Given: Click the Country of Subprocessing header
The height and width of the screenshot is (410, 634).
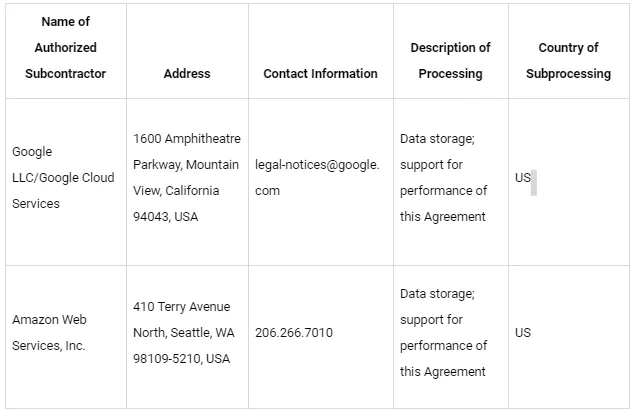Looking at the screenshot, I should pyautogui.click(x=568, y=61).
